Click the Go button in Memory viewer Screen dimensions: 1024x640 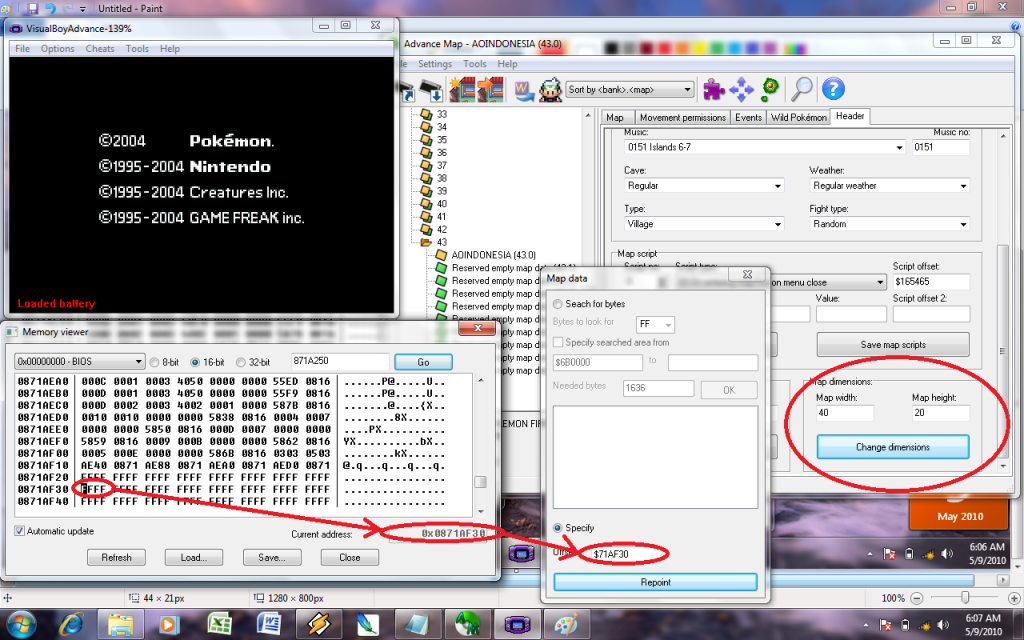pyautogui.click(x=423, y=362)
